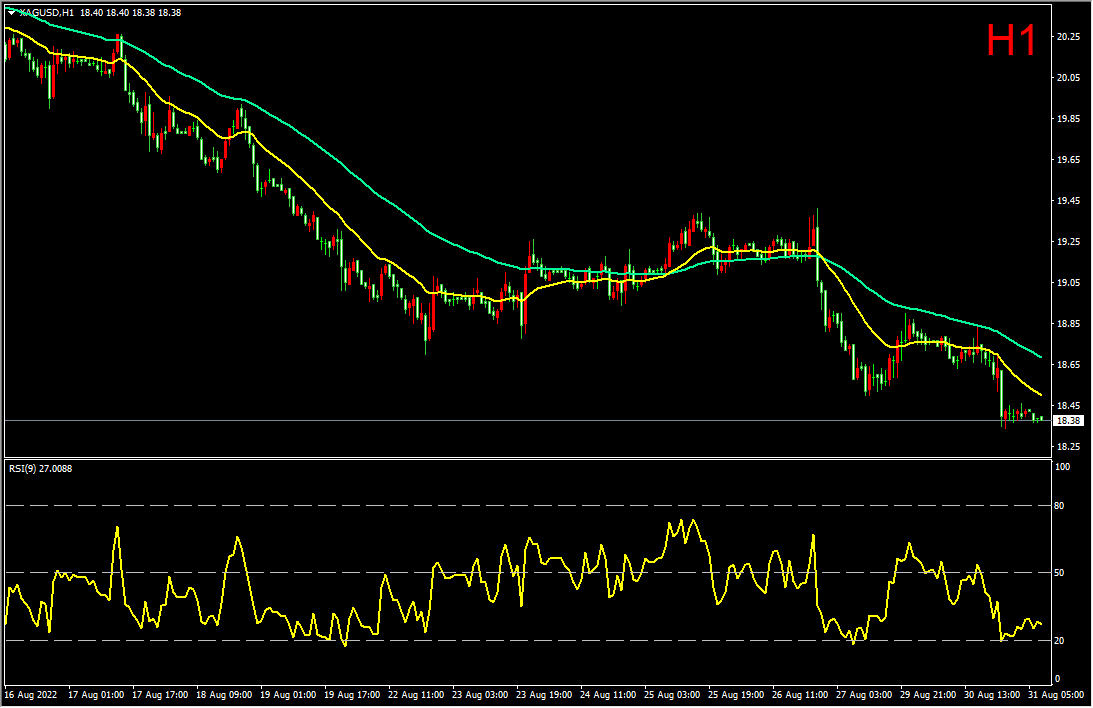Select the RSI(9) 27.0088 indicator label
The height and width of the screenshot is (708, 1093).
(x=40, y=469)
